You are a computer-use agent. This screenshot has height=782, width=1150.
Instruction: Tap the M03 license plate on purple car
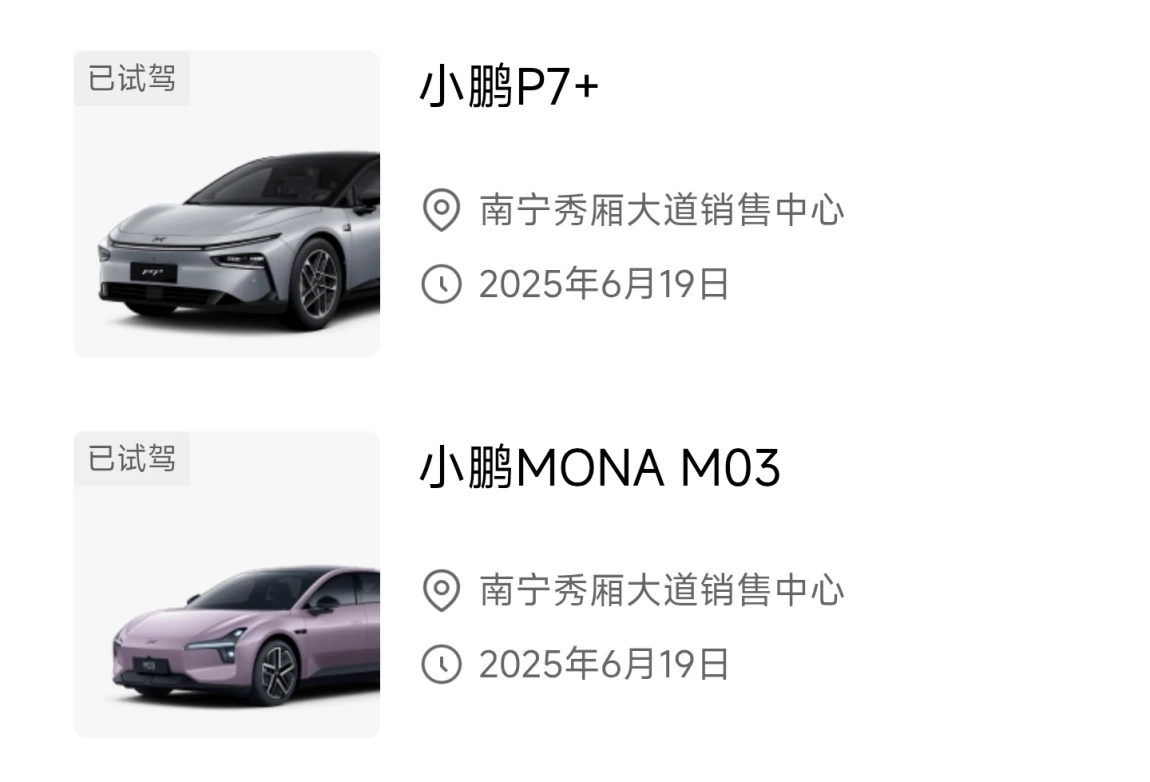151,665
